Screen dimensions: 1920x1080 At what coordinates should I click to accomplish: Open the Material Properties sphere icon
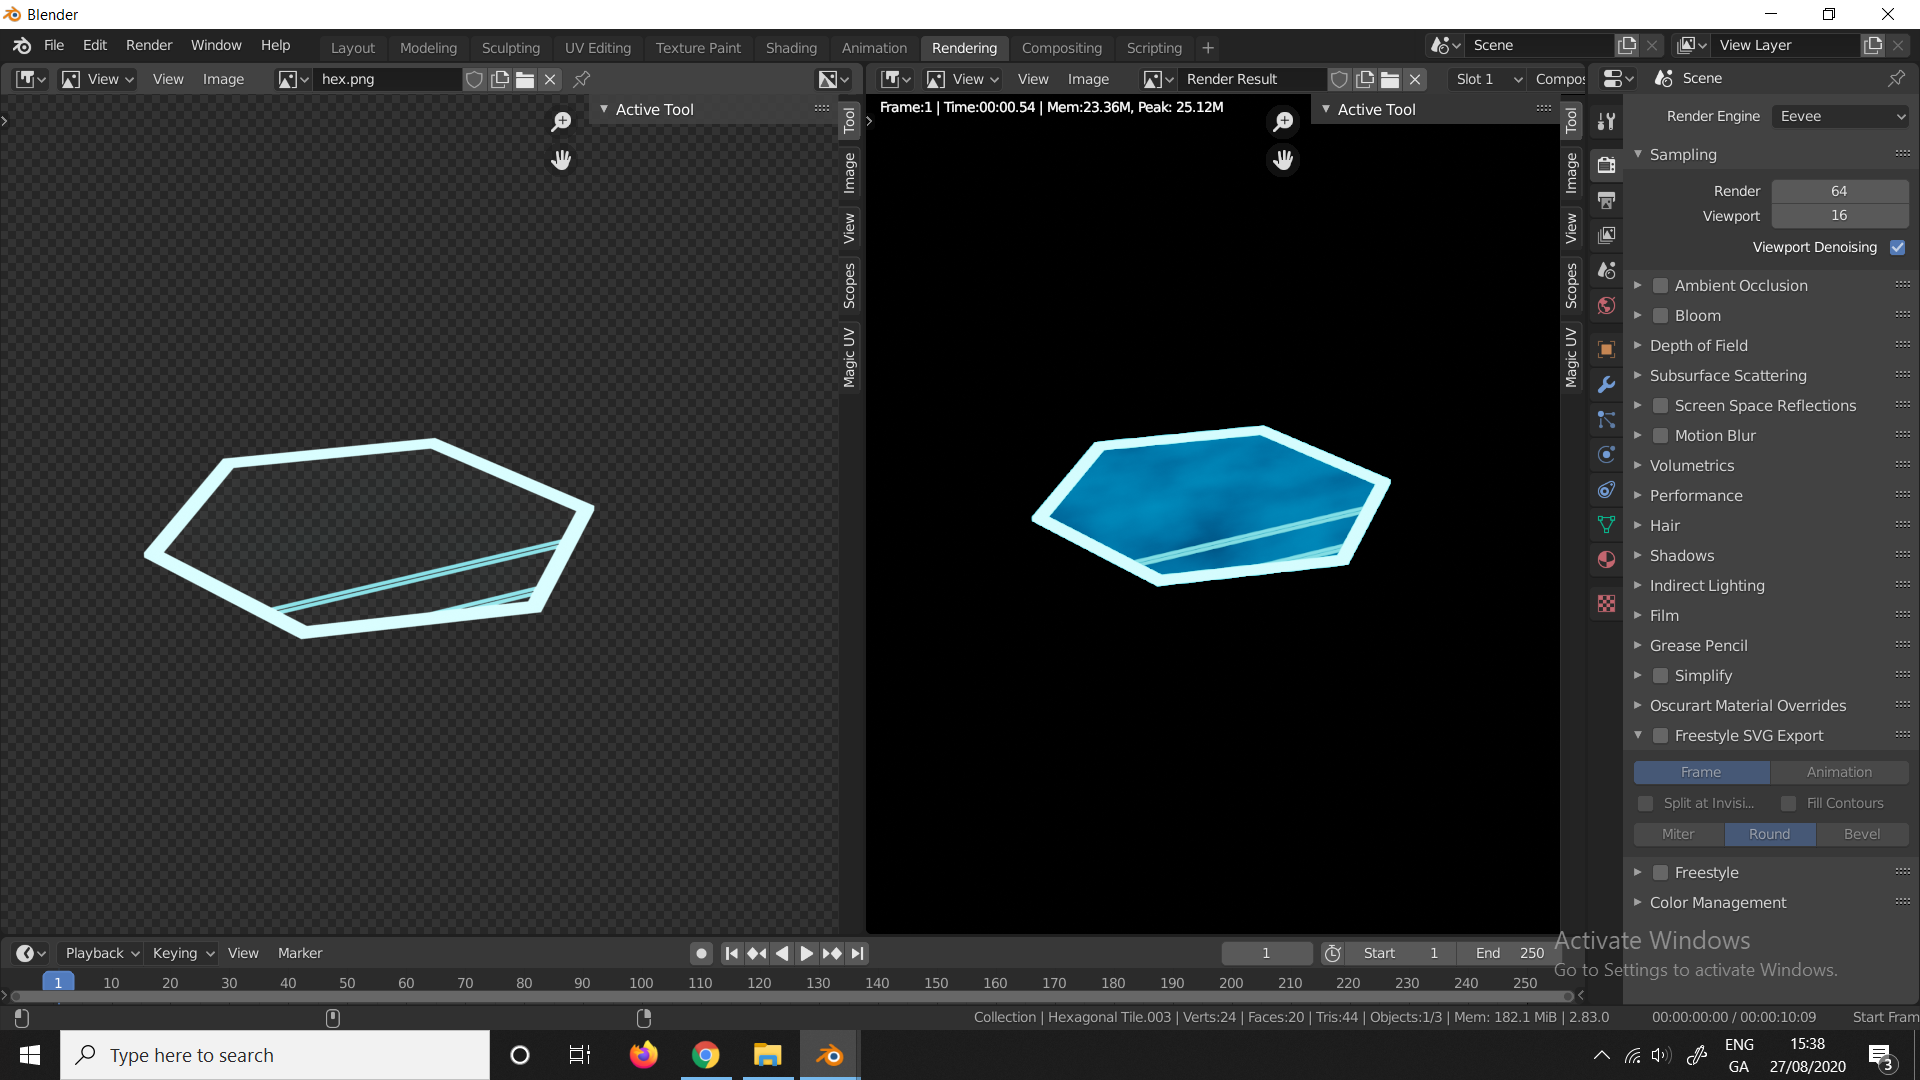(1606, 559)
